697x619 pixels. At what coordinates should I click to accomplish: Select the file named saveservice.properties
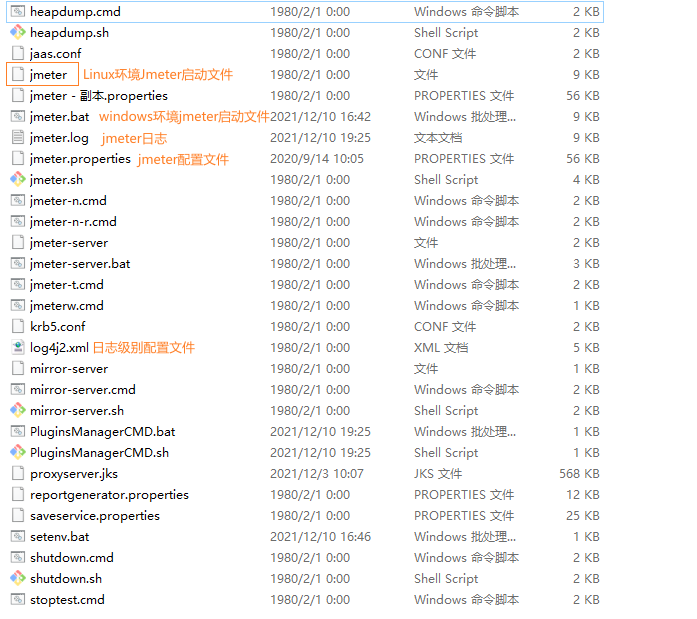[x=95, y=515]
